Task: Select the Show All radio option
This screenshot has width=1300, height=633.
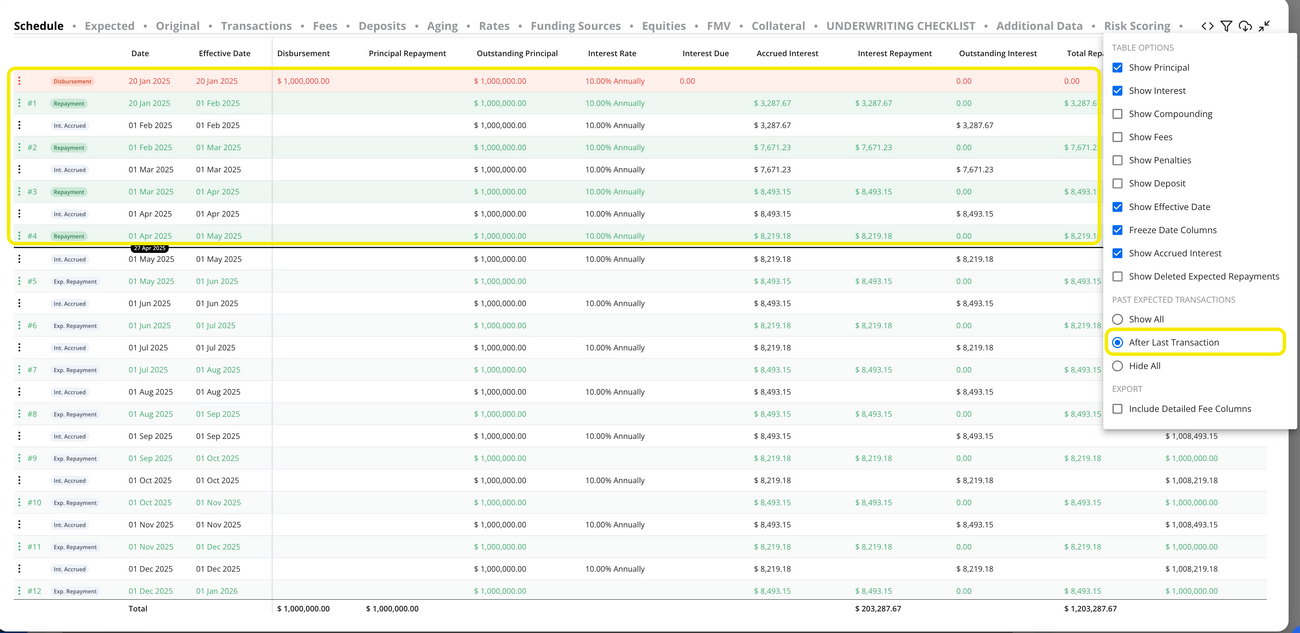Action: 1118,319
